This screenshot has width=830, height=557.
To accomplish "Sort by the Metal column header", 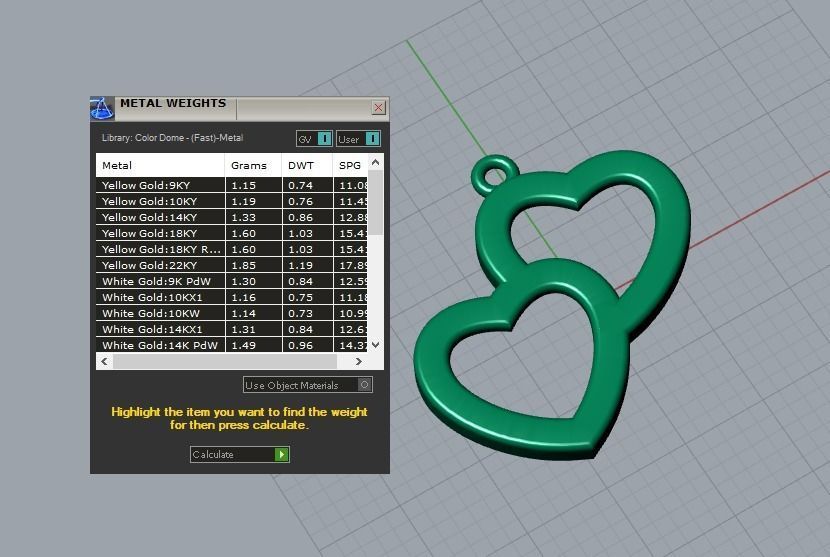I will click(160, 165).
